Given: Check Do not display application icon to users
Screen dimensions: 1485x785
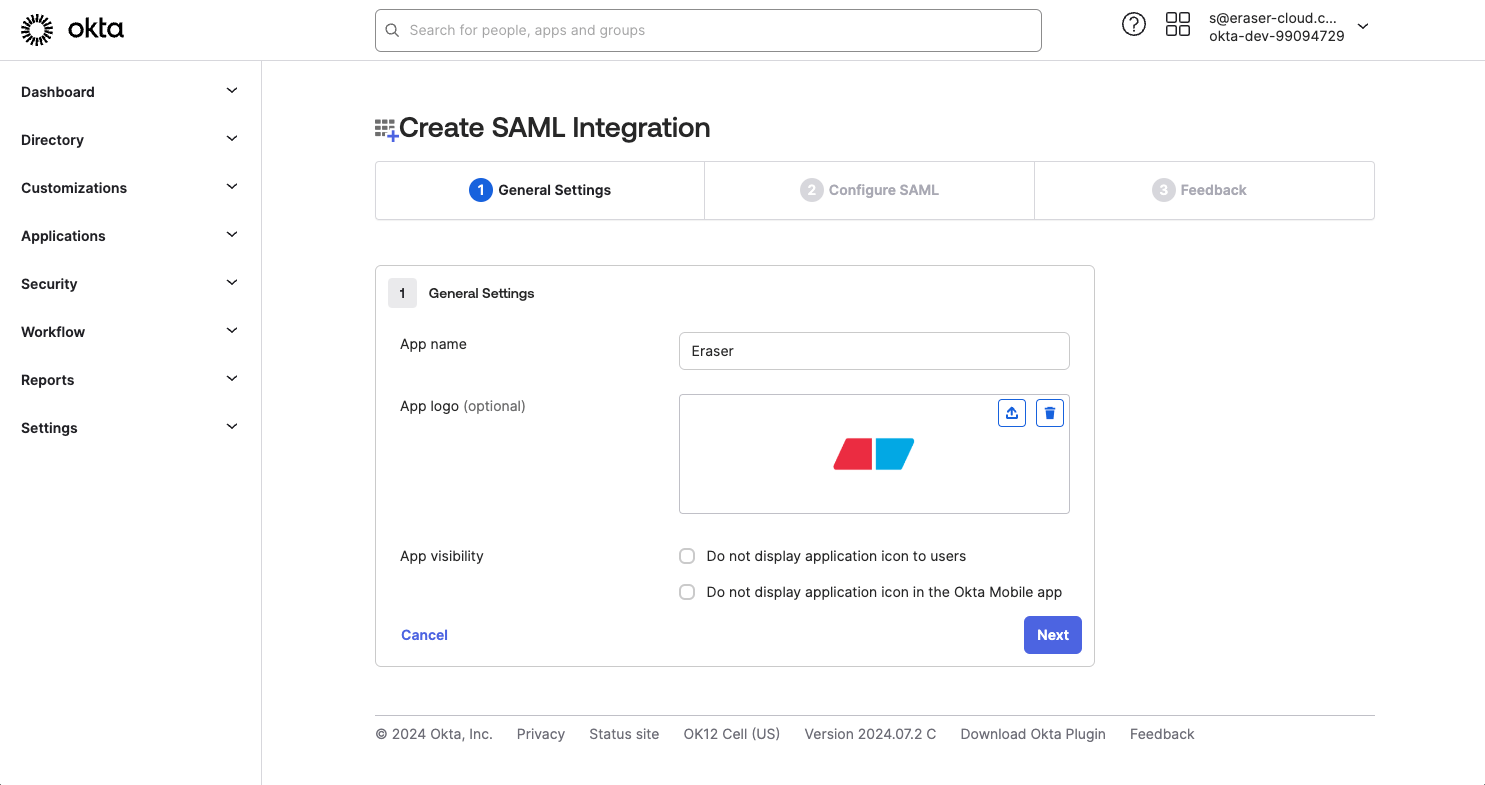Looking at the screenshot, I should (x=687, y=556).
